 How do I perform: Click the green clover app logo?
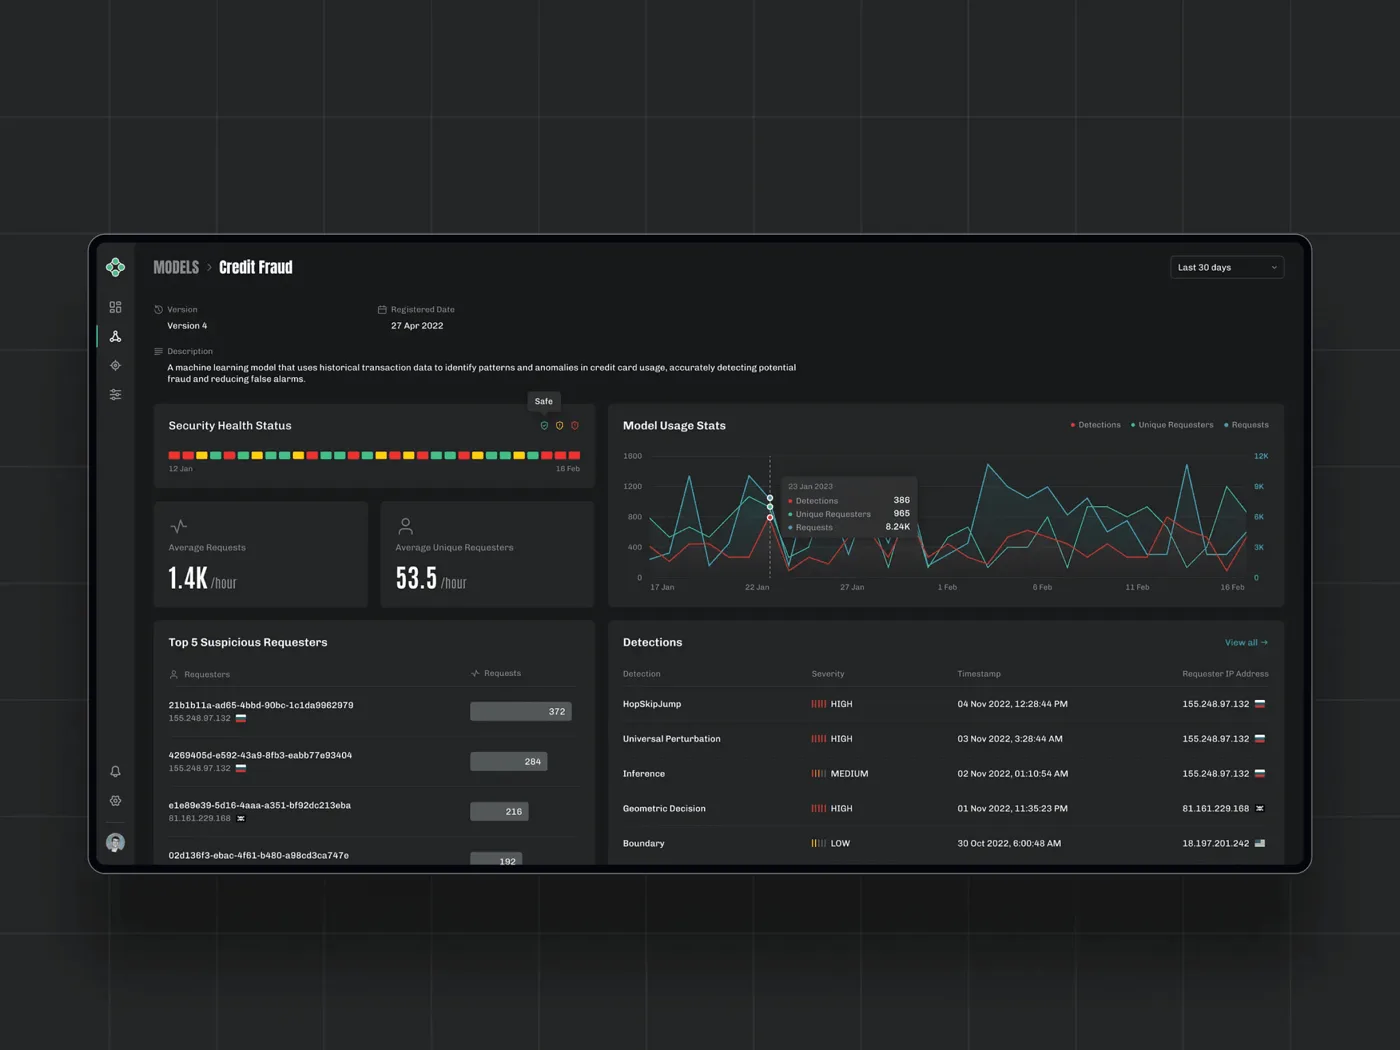tap(115, 267)
